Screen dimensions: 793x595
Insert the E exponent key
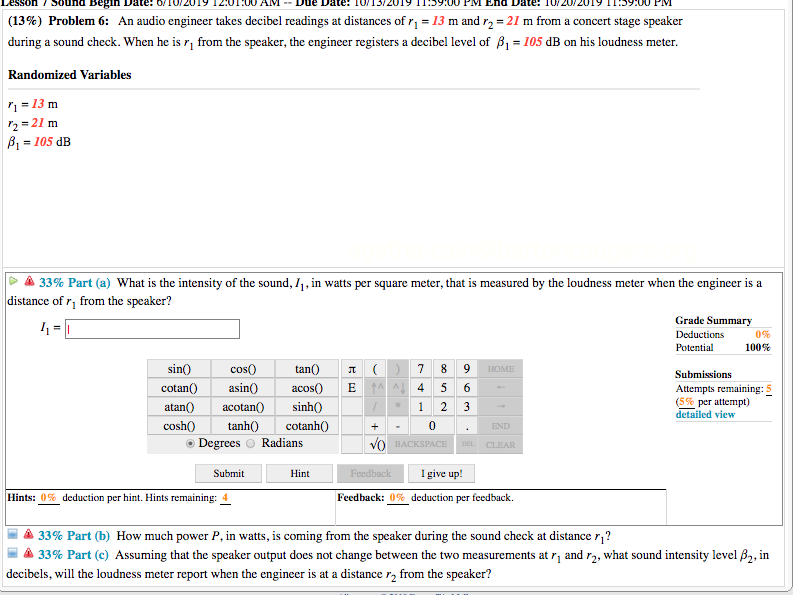[x=352, y=388]
